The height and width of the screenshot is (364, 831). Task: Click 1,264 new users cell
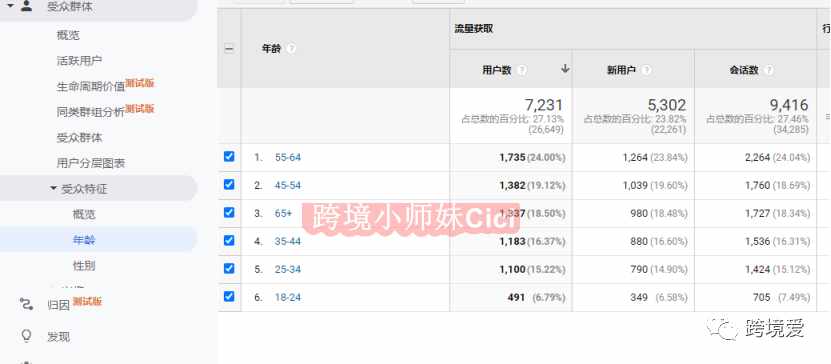[635, 157]
